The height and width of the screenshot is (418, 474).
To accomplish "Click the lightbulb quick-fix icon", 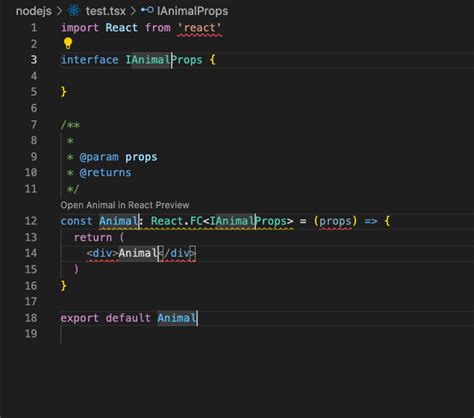I will pos(68,43).
